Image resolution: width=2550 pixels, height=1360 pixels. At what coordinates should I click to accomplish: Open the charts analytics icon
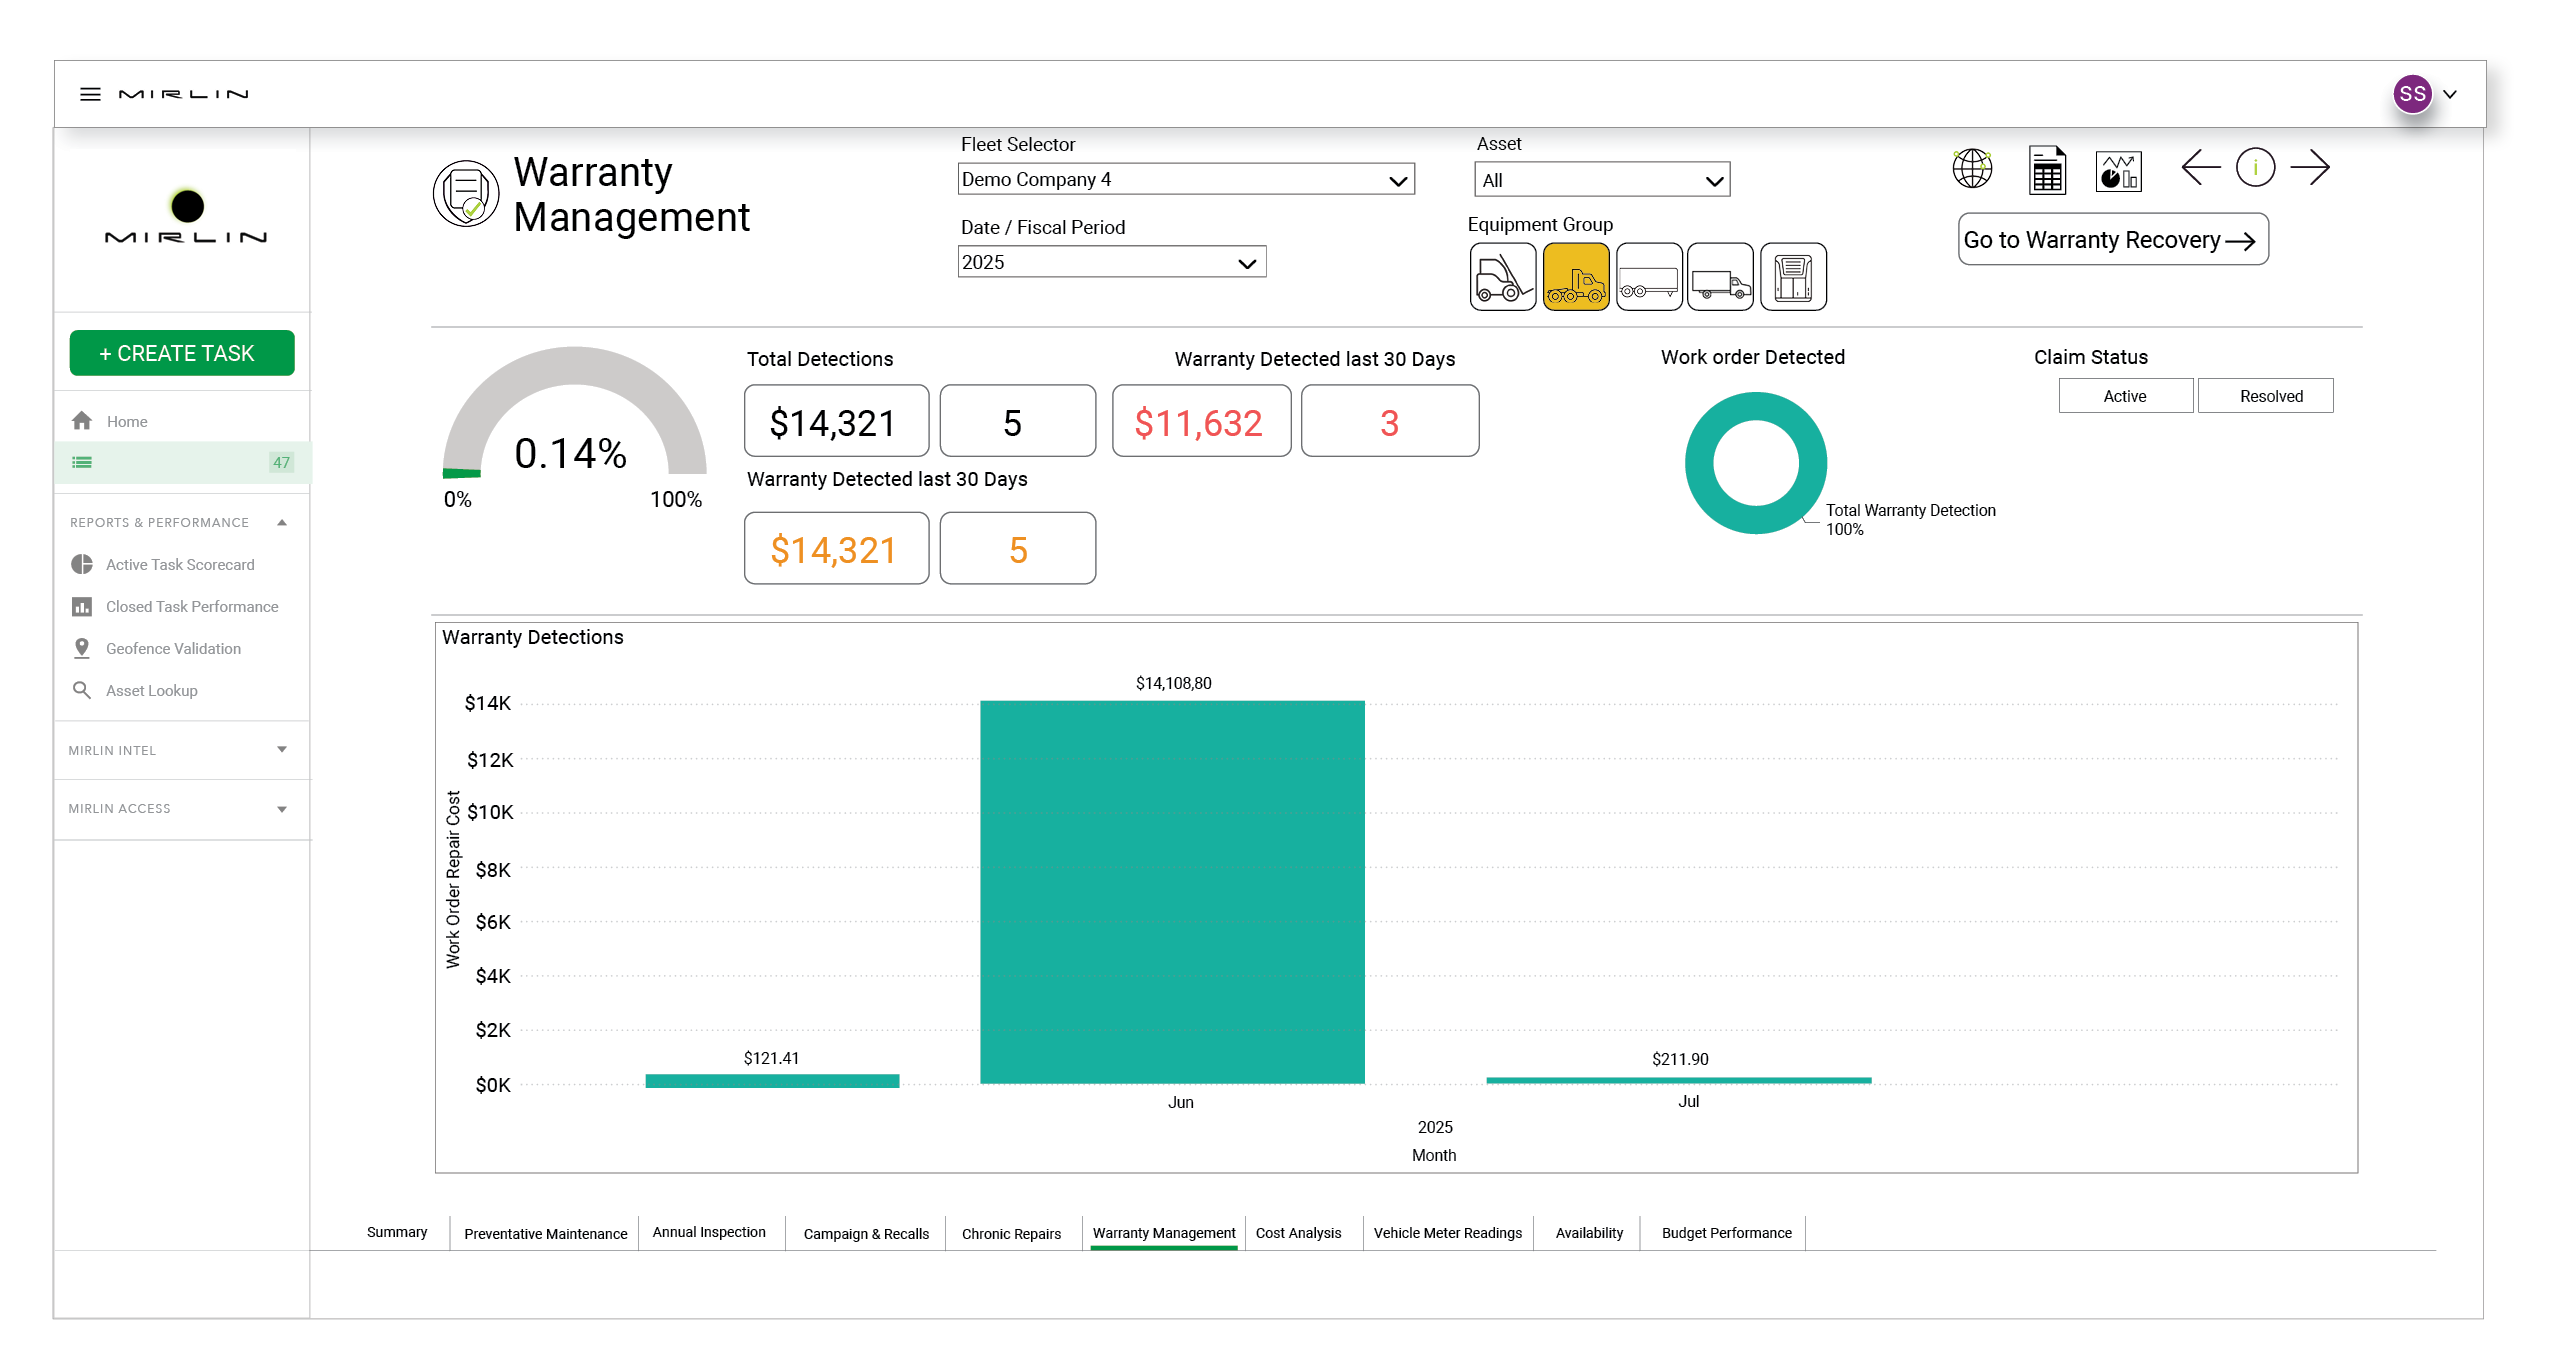point(2118,171)
